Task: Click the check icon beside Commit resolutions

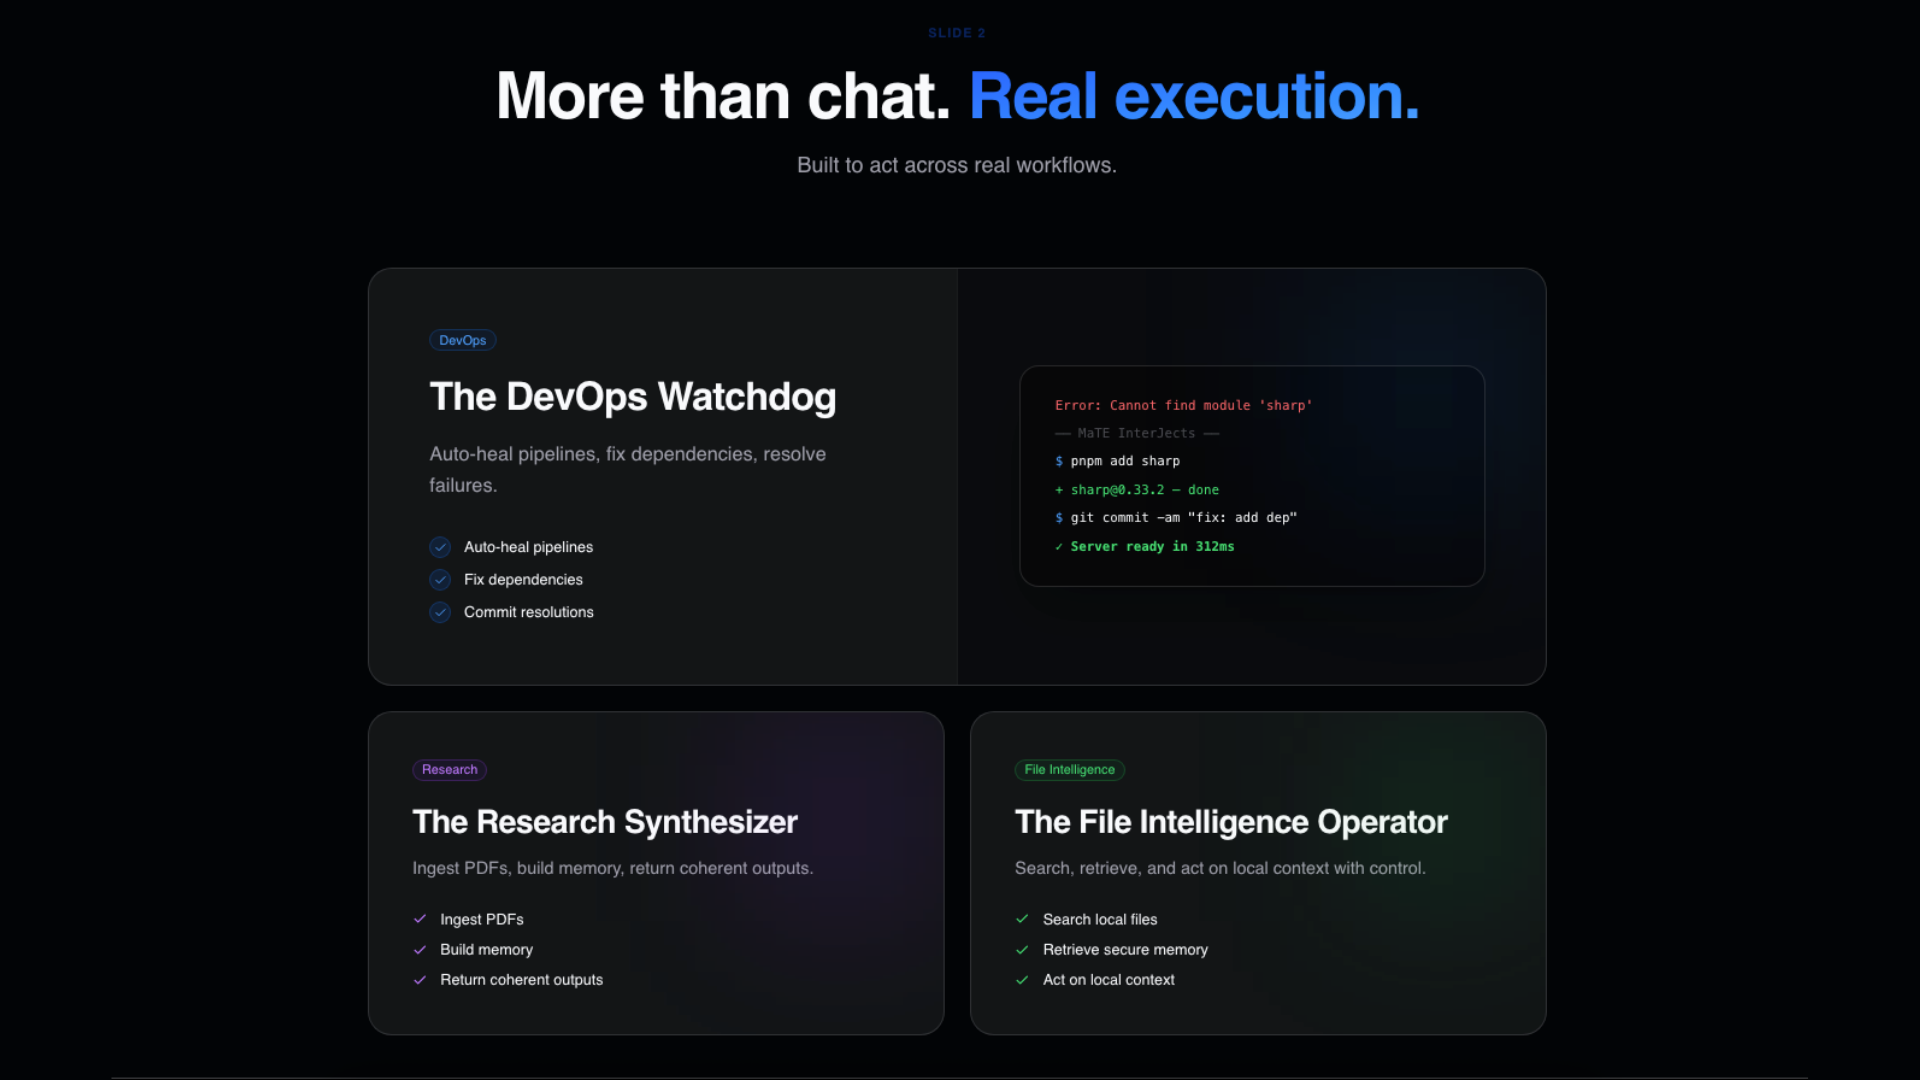Action: [440, 612]
